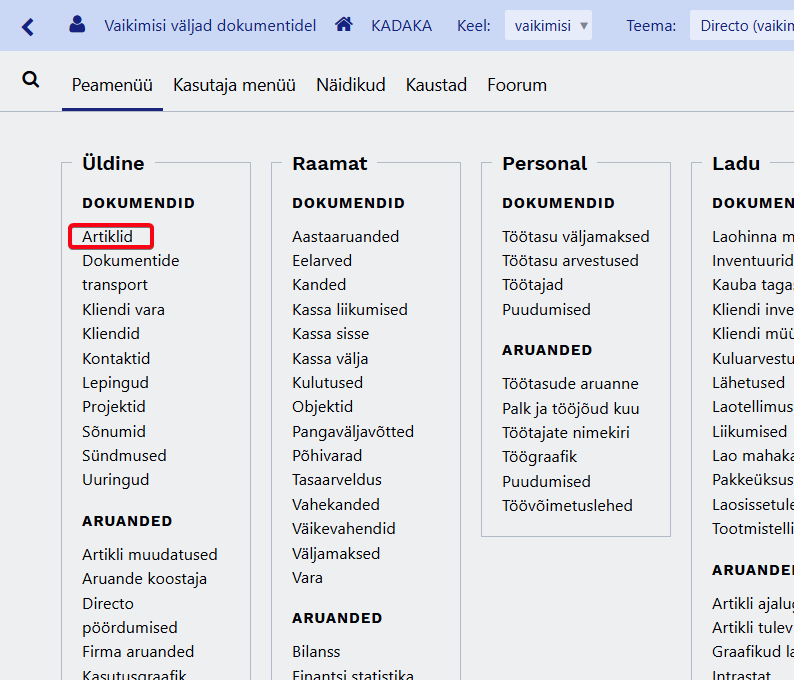Open Kliendid under Üldine
Image resolution: width=794 pixels, height=680 pixels.
click(x=111, y=334)
